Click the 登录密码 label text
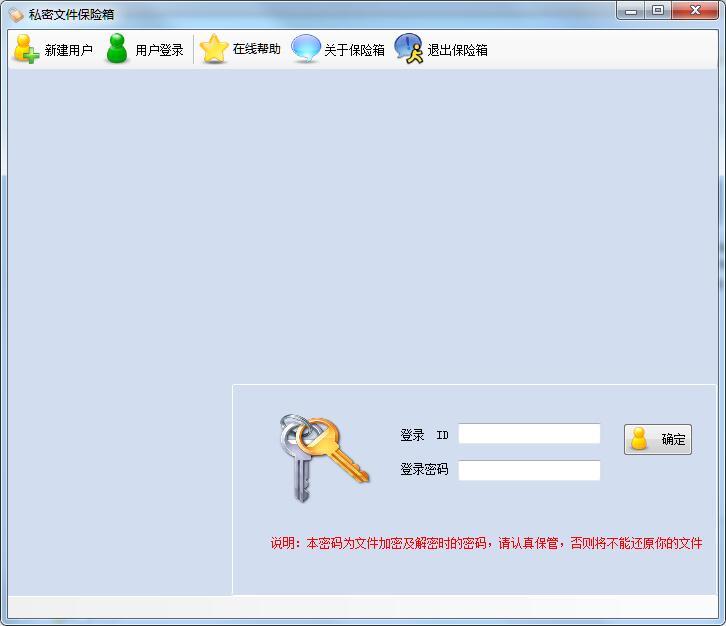Viewport: 726px width, 626px height. (x=424, y=470)
